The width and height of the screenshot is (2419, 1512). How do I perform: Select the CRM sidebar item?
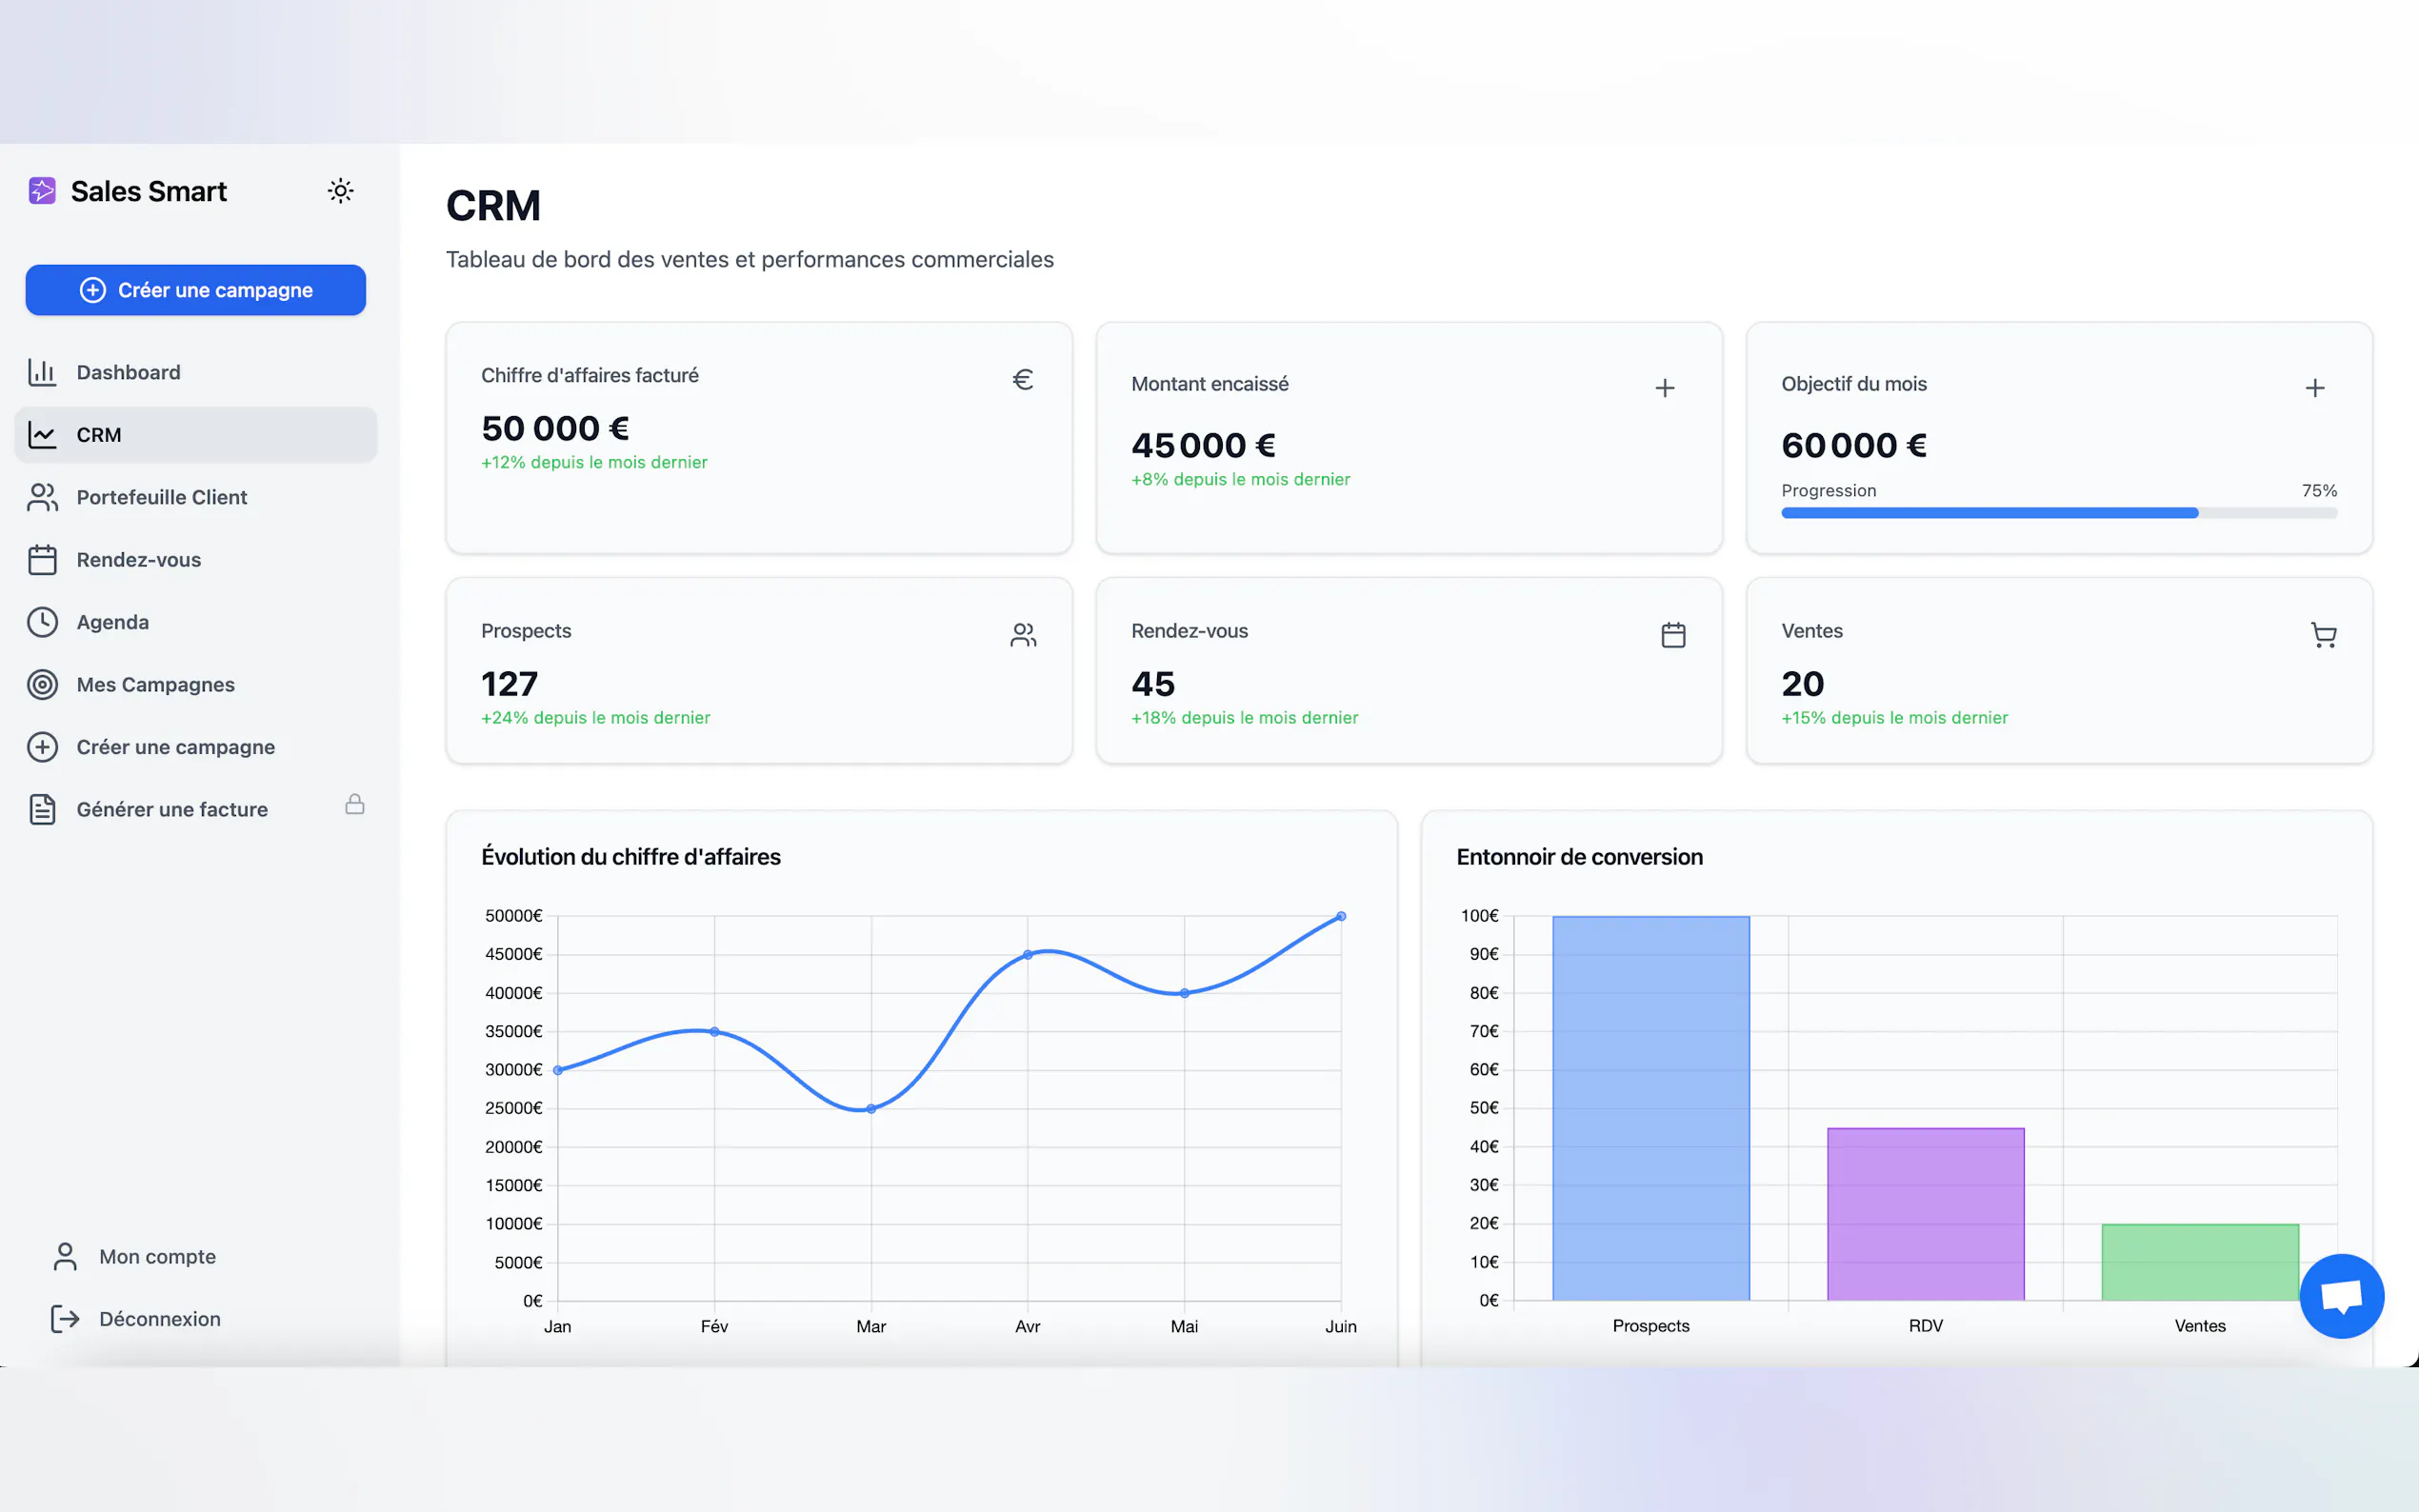[x=98, y=435]
